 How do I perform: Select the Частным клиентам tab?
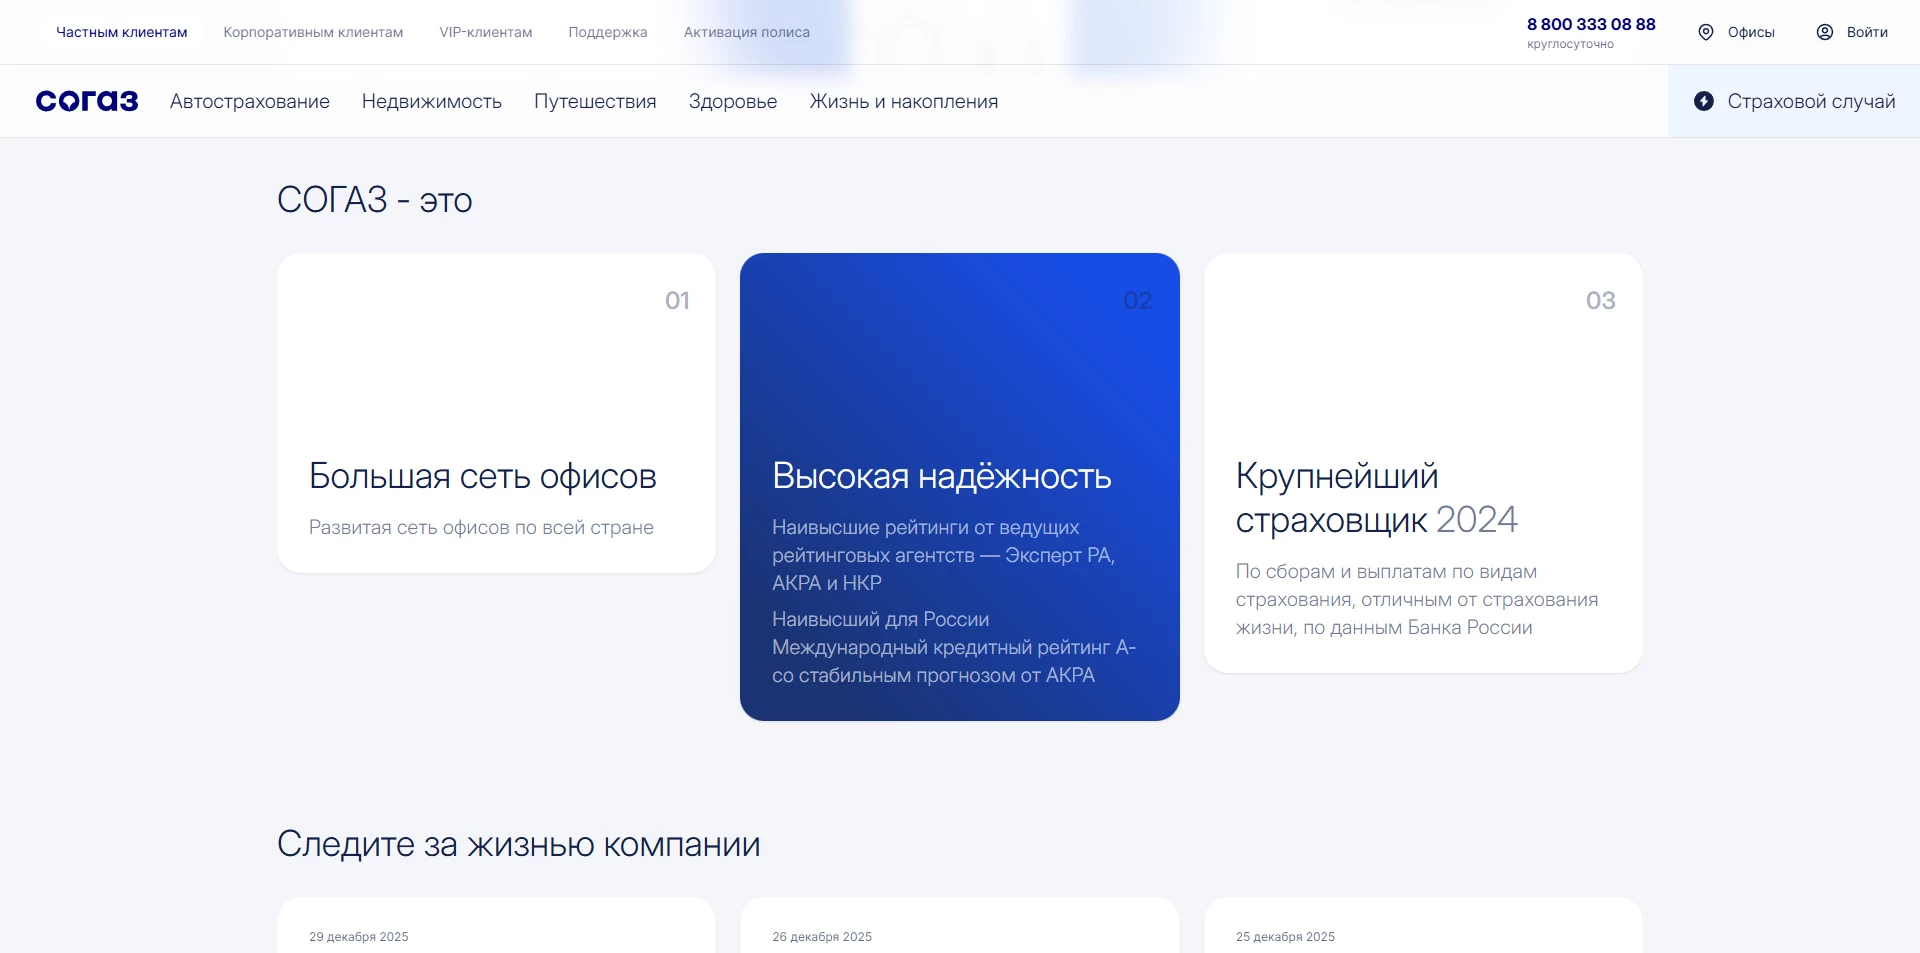(x=122, y=31)
